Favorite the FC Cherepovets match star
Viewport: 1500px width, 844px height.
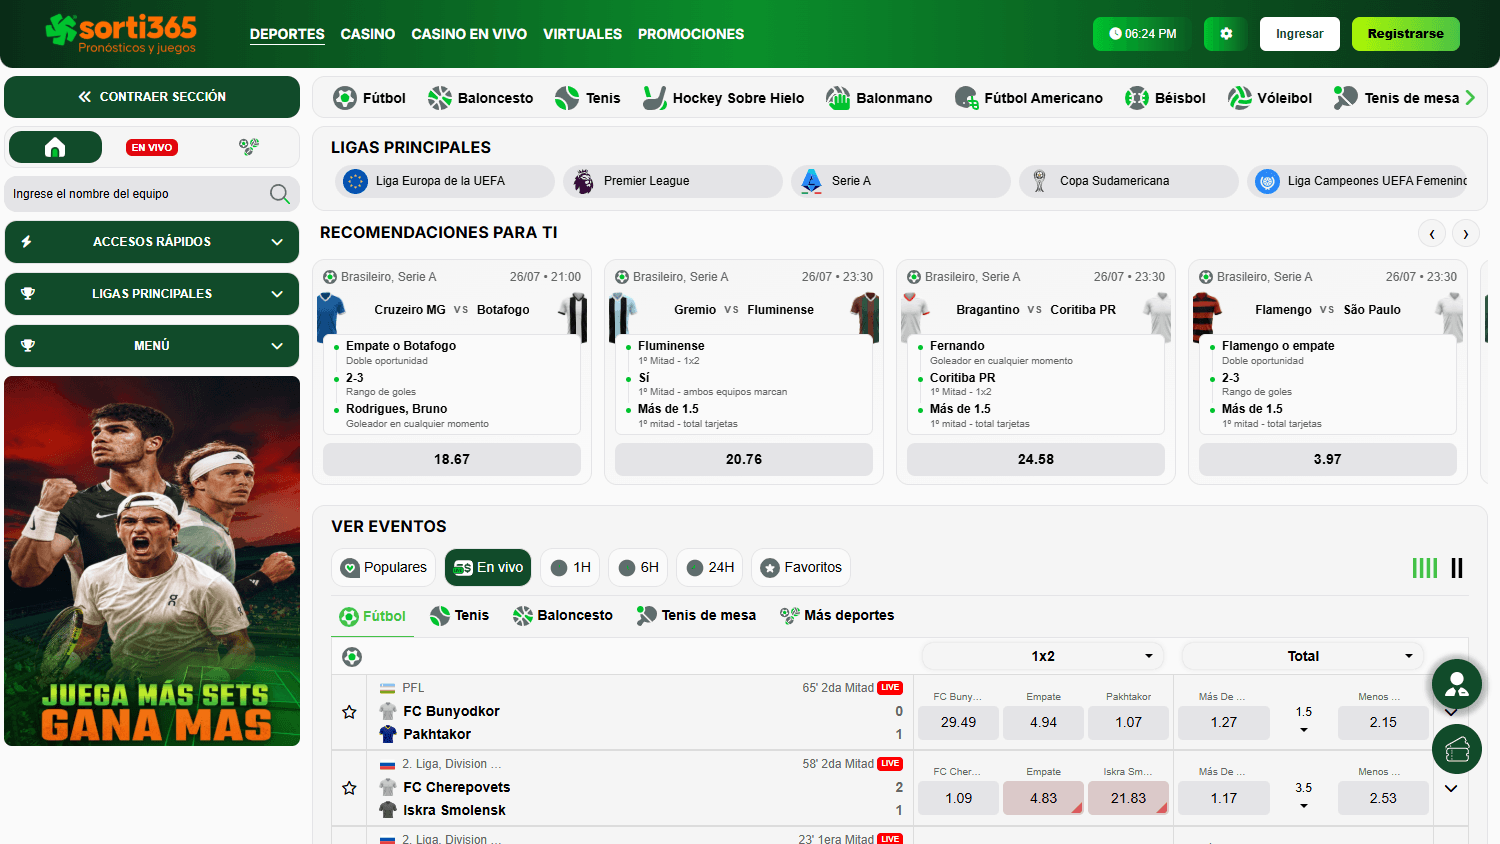point(349,788)
